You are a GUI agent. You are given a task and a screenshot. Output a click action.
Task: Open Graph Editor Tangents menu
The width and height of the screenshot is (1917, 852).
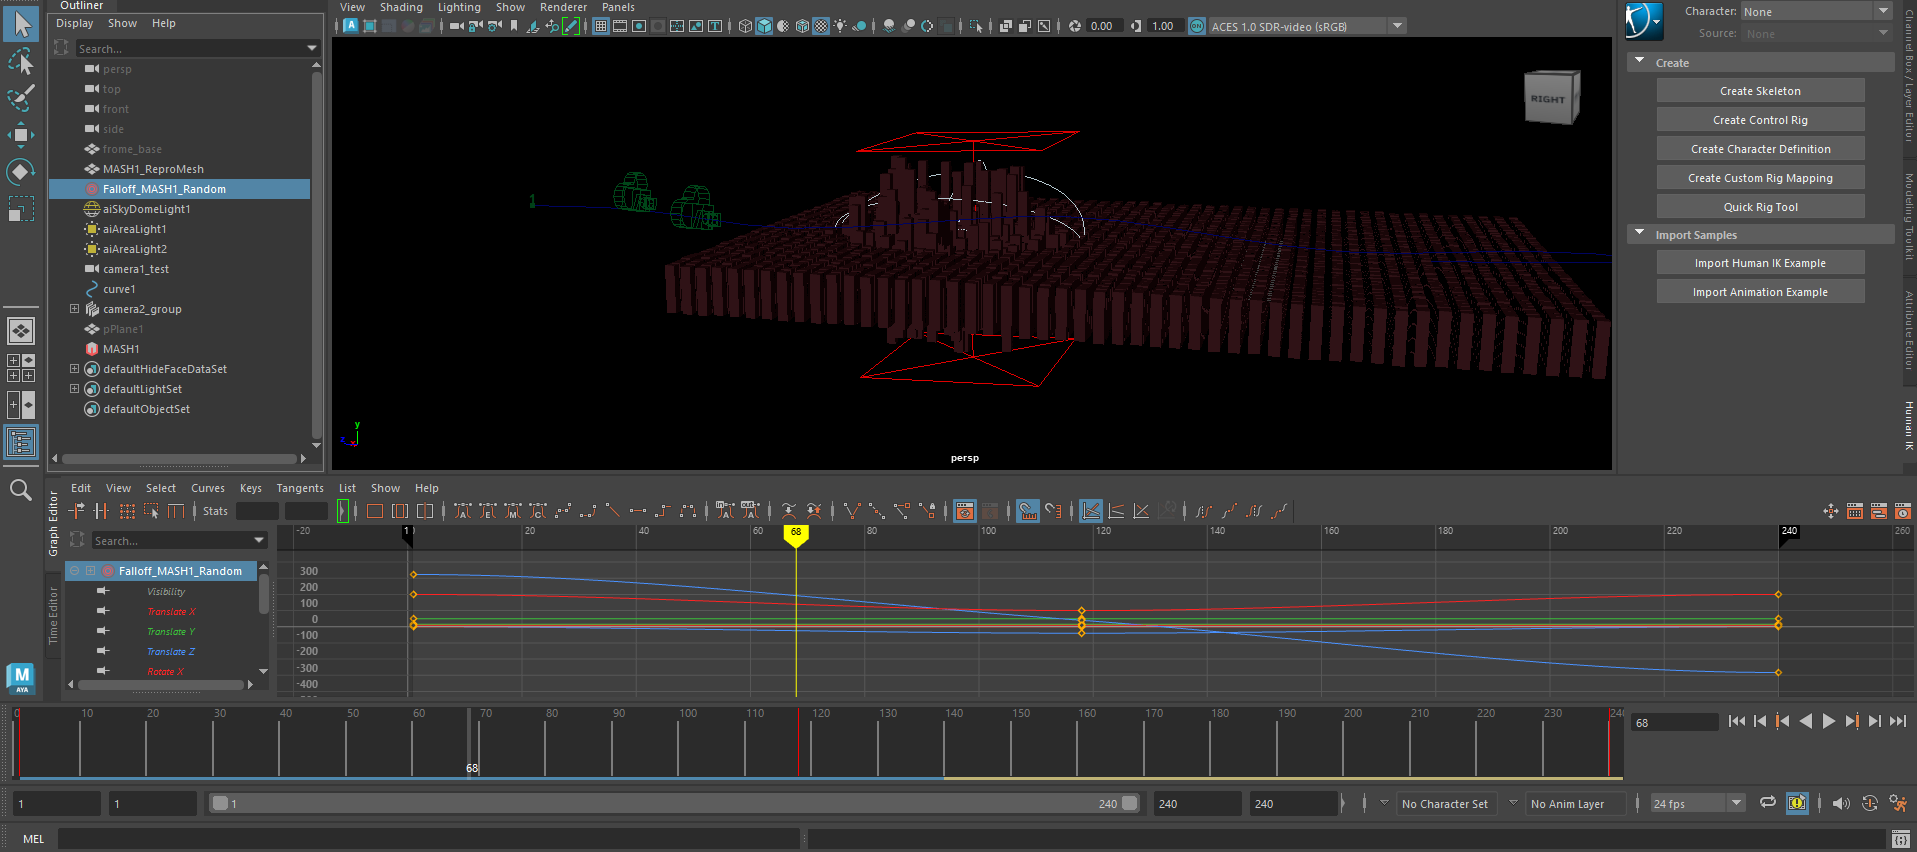coord(300,488)
